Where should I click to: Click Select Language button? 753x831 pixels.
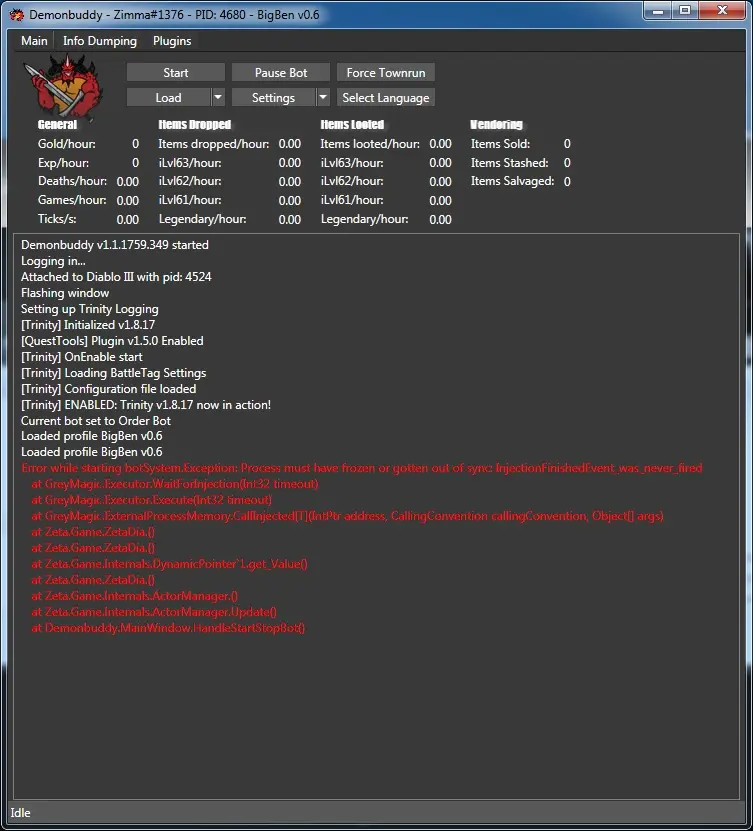tap(386, 98)
